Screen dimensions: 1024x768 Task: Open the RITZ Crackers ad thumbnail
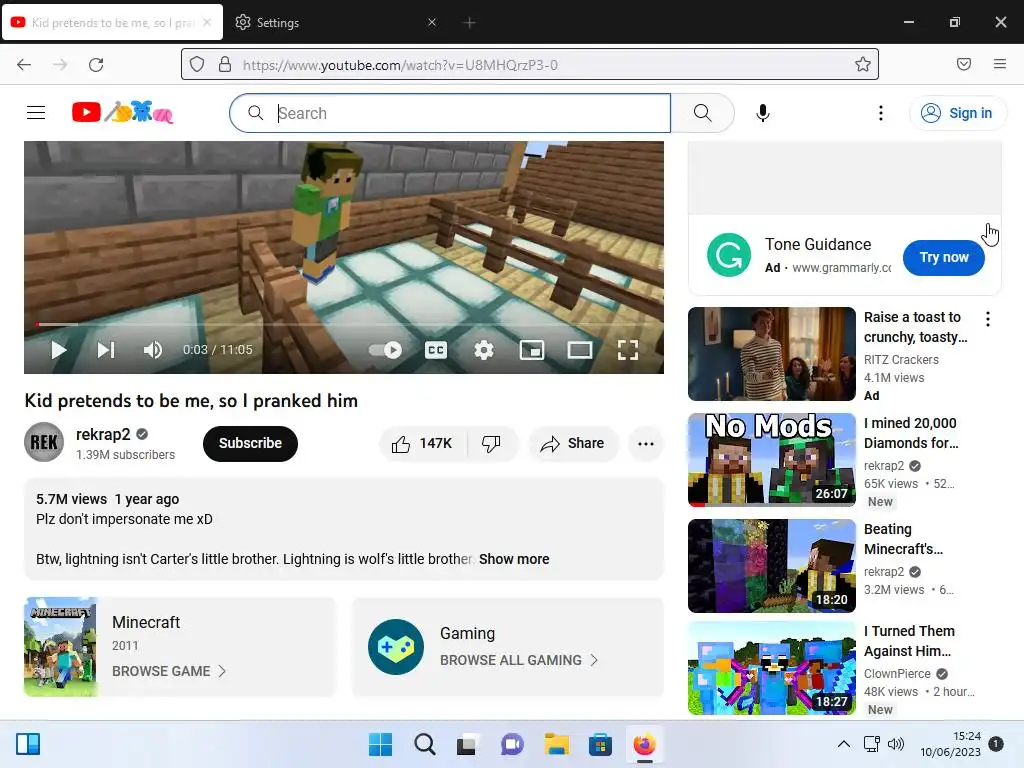[771, 354]
